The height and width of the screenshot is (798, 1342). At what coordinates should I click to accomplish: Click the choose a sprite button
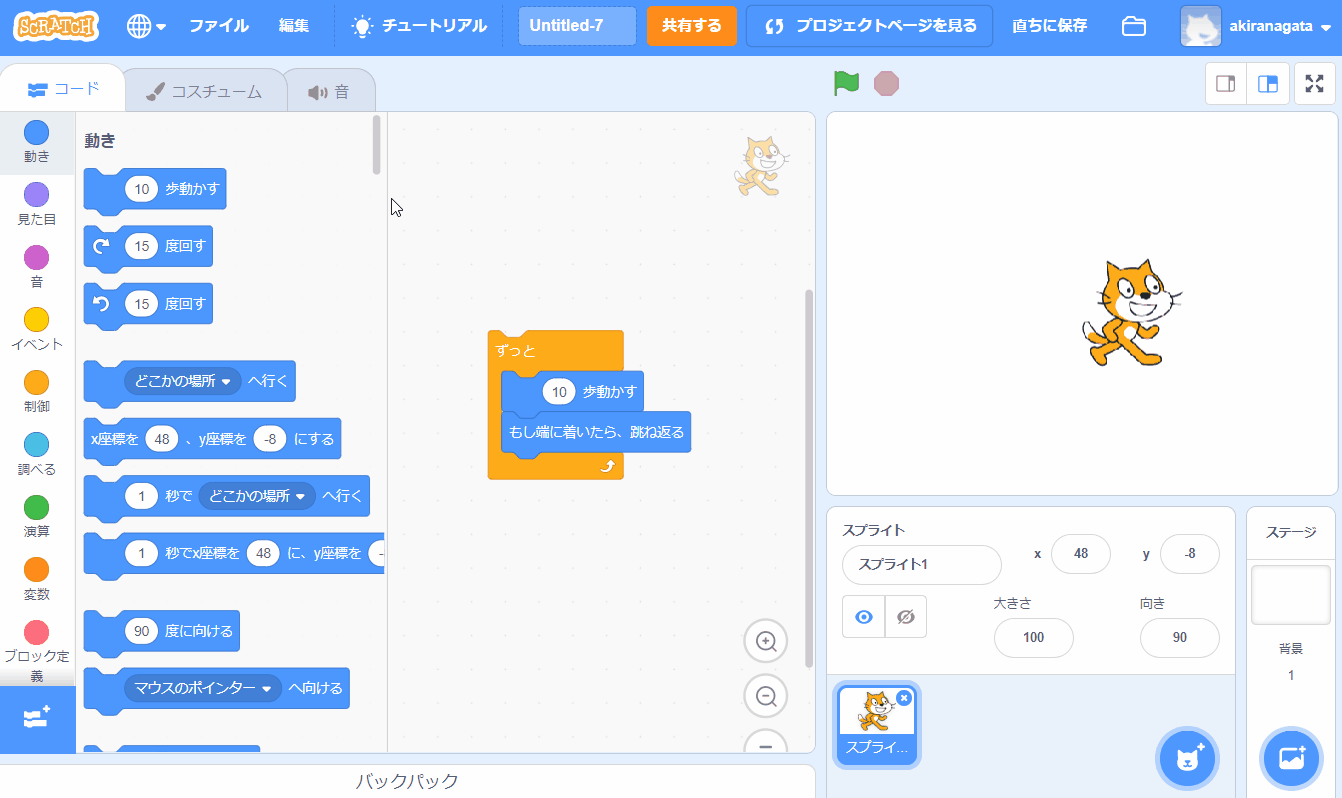pyautogui.click(x=1187, y=759)
